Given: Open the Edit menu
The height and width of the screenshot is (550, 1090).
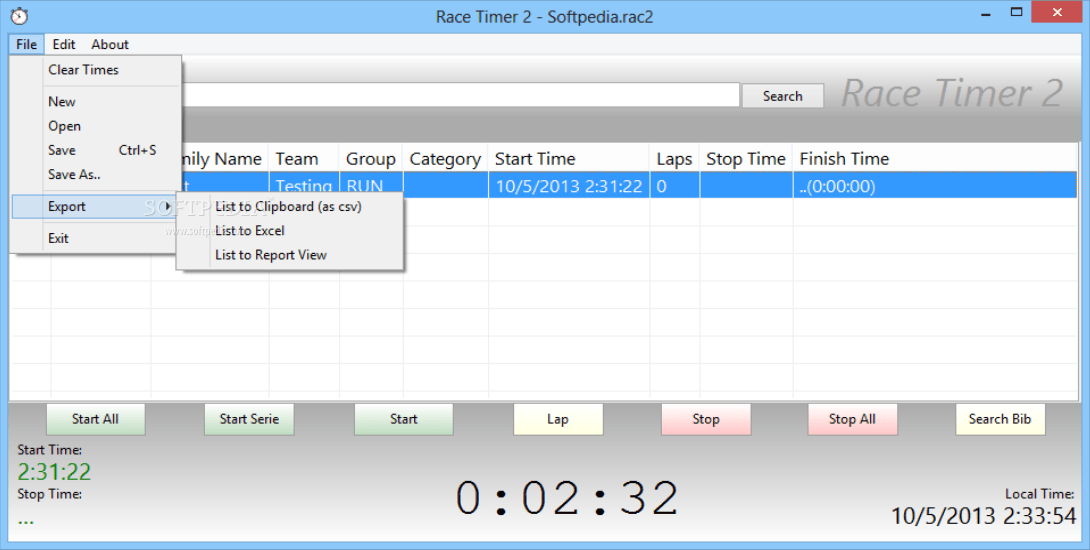Looking at the screenshot, I should pos(63,45).
